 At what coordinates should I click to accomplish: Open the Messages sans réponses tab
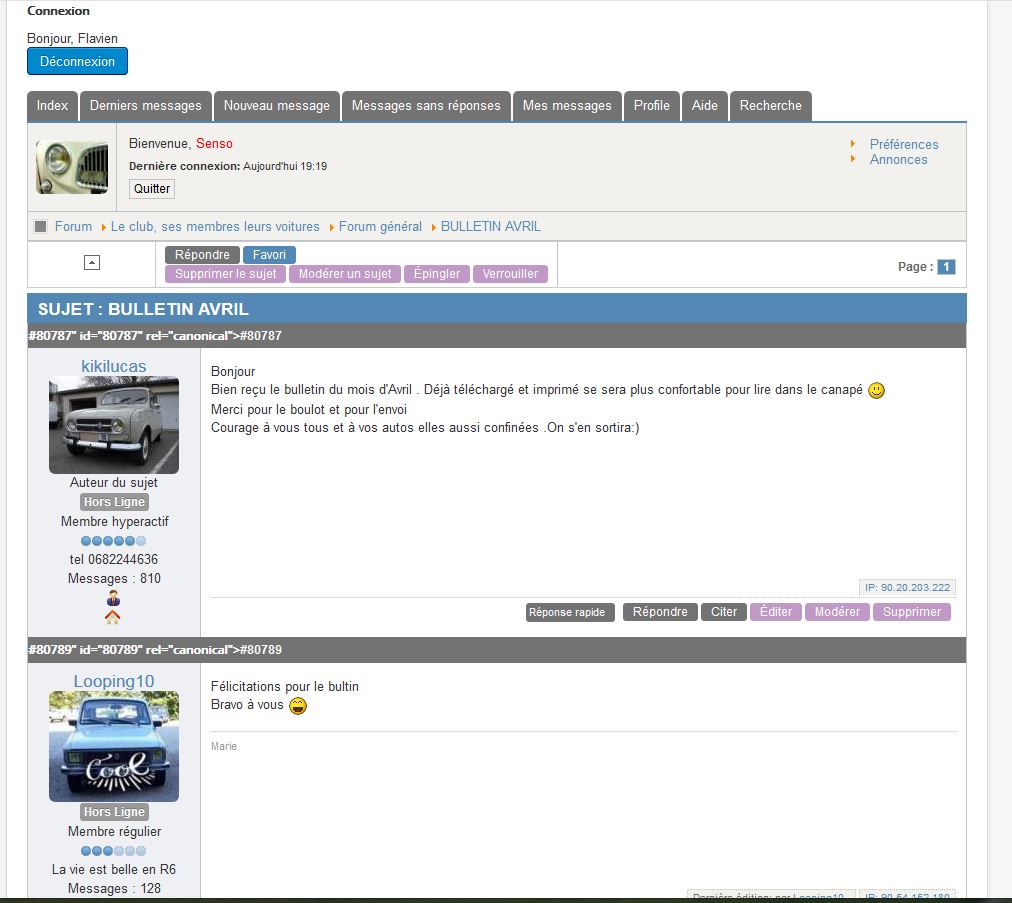click(426, 106)
